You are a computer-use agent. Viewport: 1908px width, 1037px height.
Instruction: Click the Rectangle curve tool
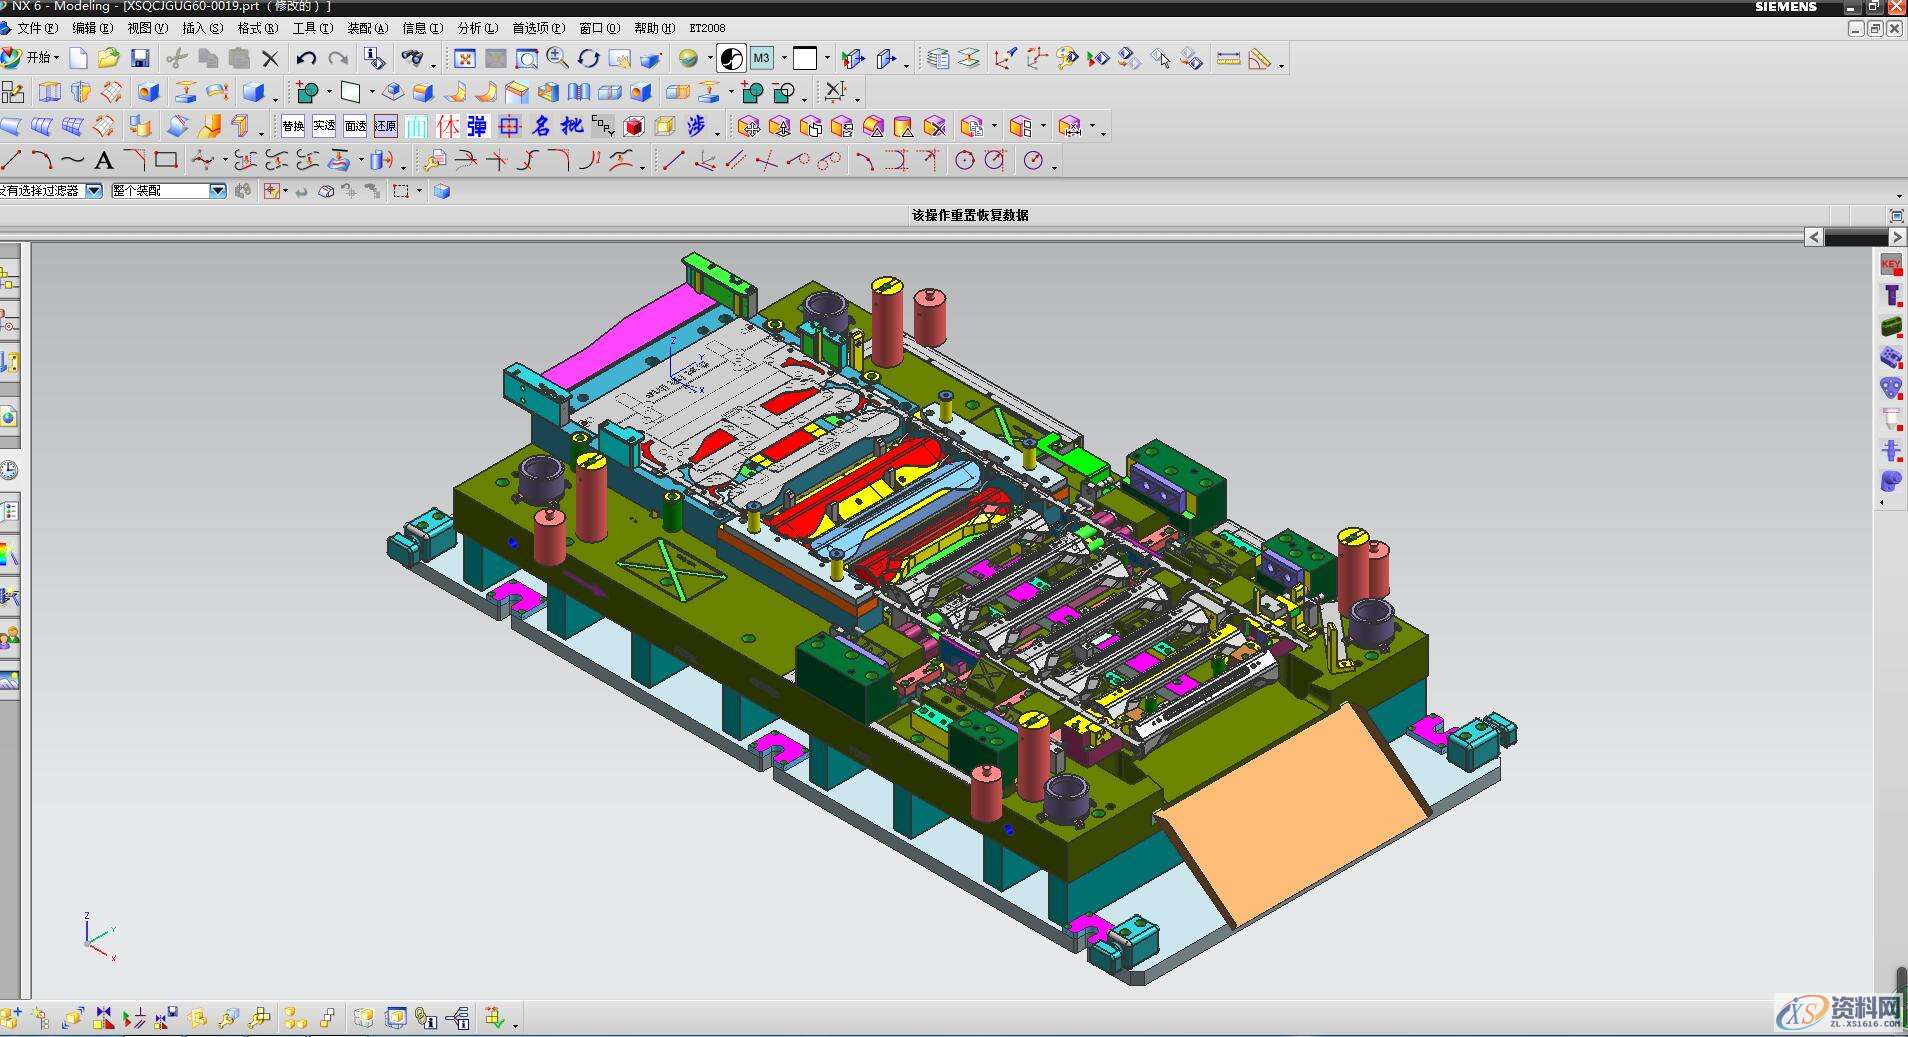[x=166, y=160]
